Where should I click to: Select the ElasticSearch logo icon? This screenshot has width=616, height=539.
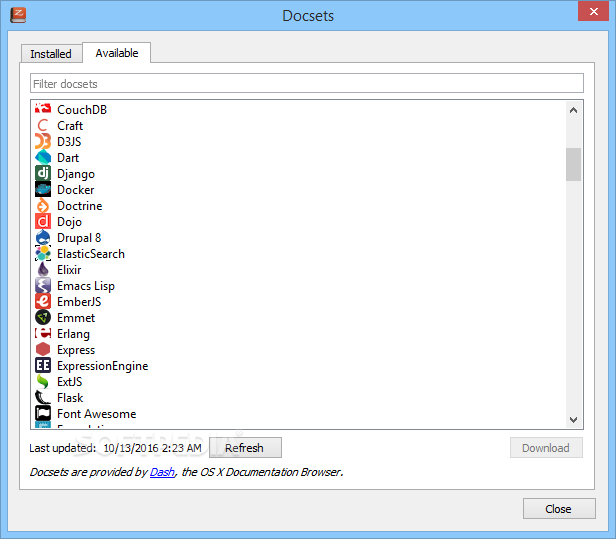pos(43,253)
